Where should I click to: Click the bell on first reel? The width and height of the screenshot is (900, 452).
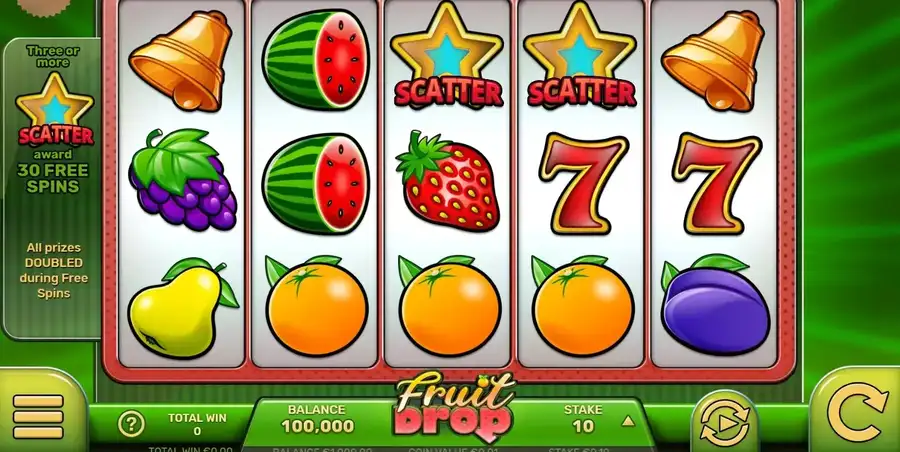[x=180, y=60]
